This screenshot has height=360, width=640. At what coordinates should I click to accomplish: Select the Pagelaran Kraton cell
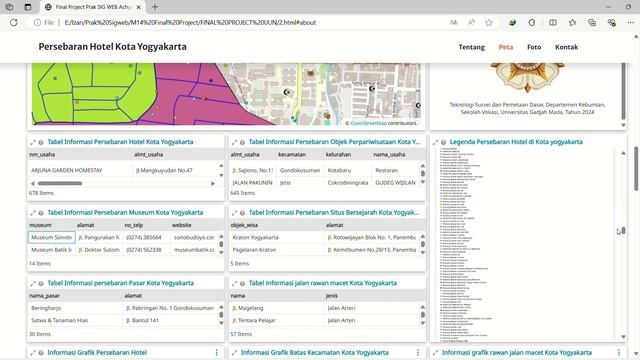pos(277,250)
